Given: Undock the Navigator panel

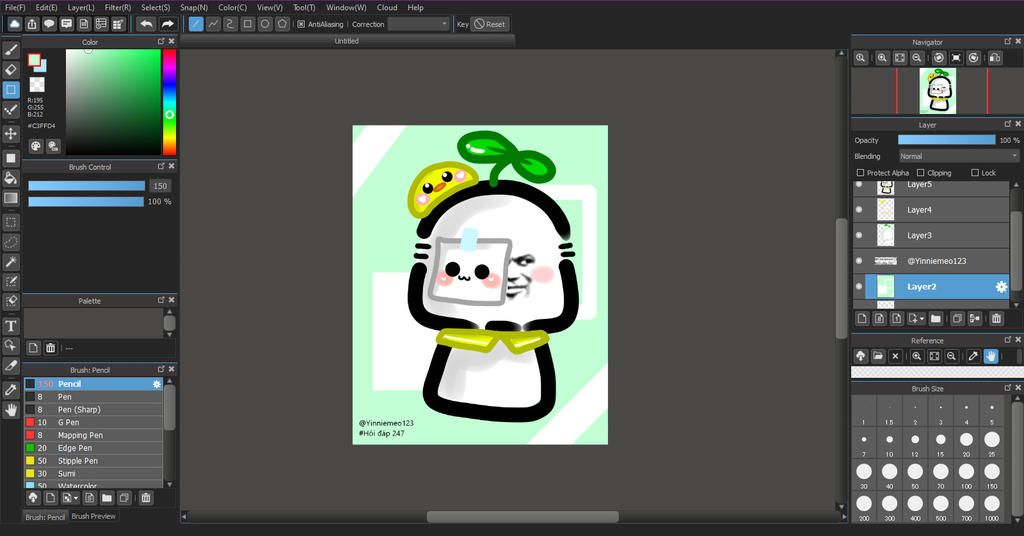Looking at the screenshot, I should (1008, 41).
